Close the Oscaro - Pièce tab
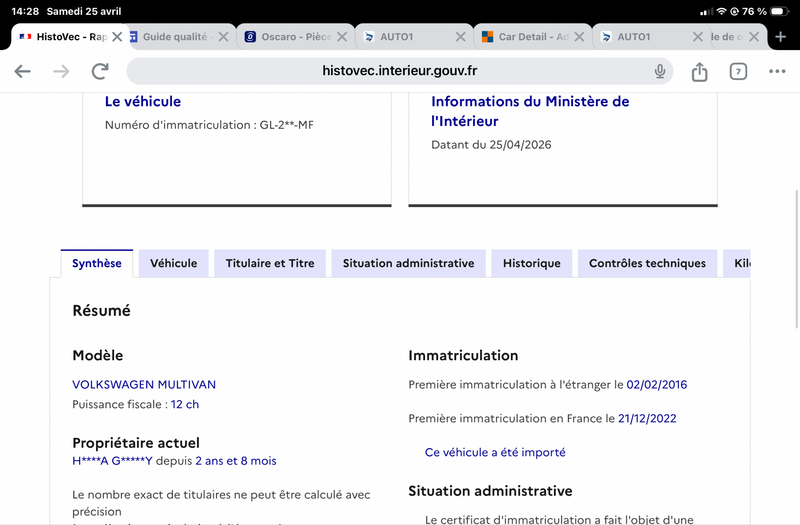This screenshot has height=525, width=800. (x=342, y=37)
